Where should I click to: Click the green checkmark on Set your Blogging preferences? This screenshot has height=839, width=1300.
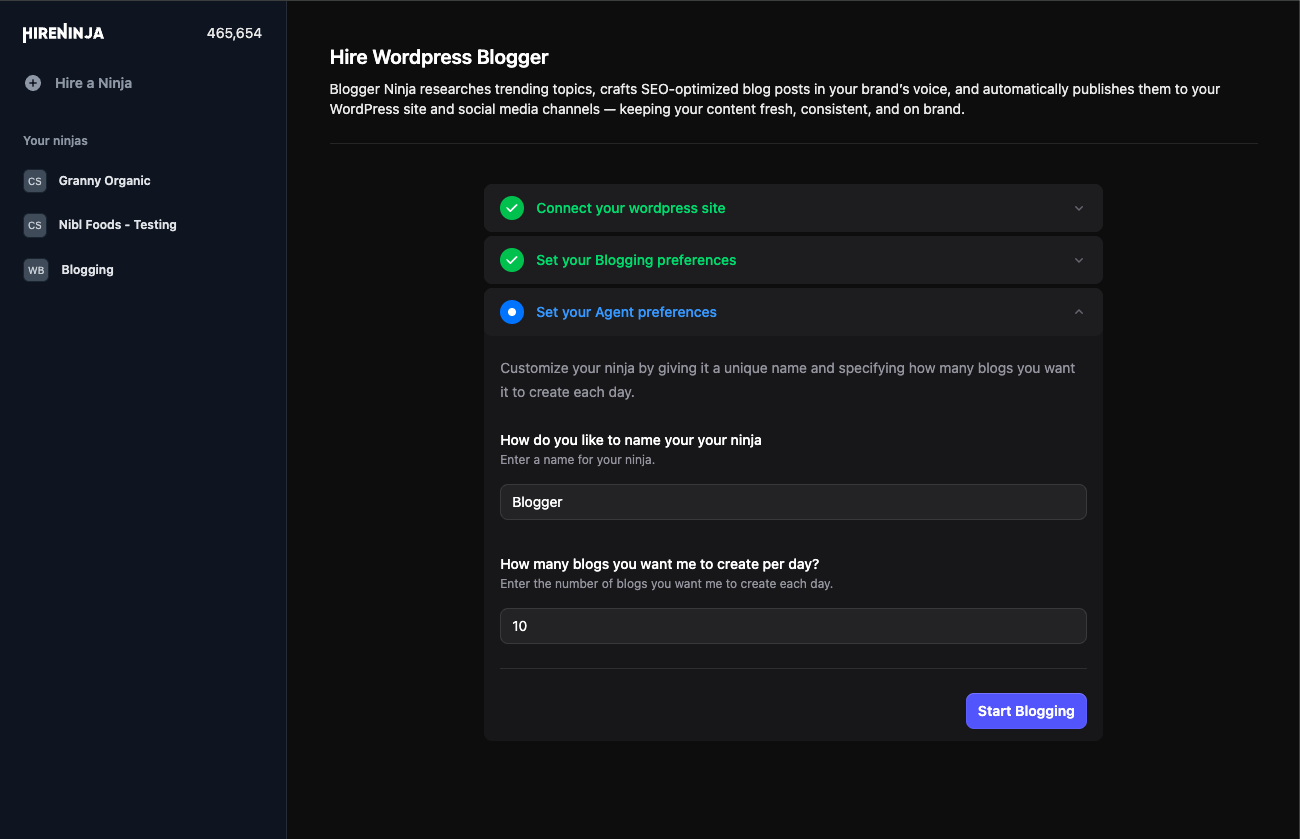(x=512, y=260)
